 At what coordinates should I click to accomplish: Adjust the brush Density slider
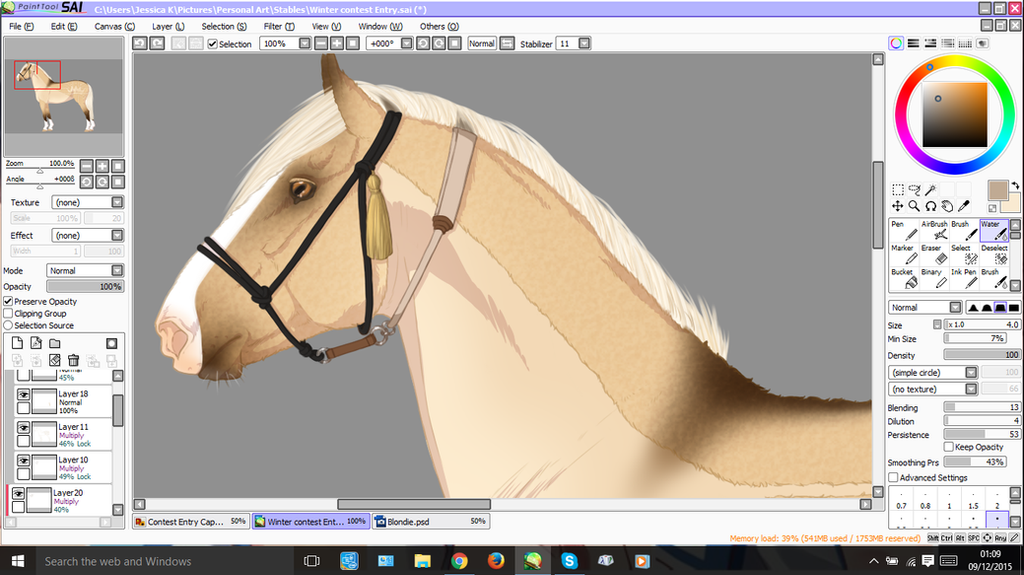click(982, 355)
